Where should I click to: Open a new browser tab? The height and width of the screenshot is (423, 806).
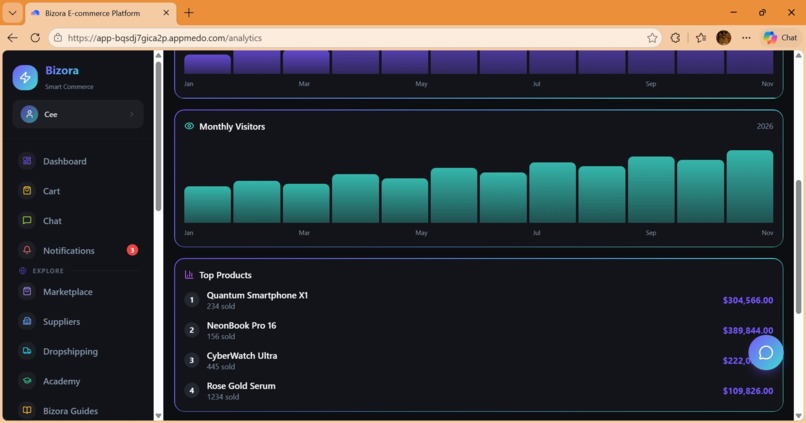(x=189, y=13)
